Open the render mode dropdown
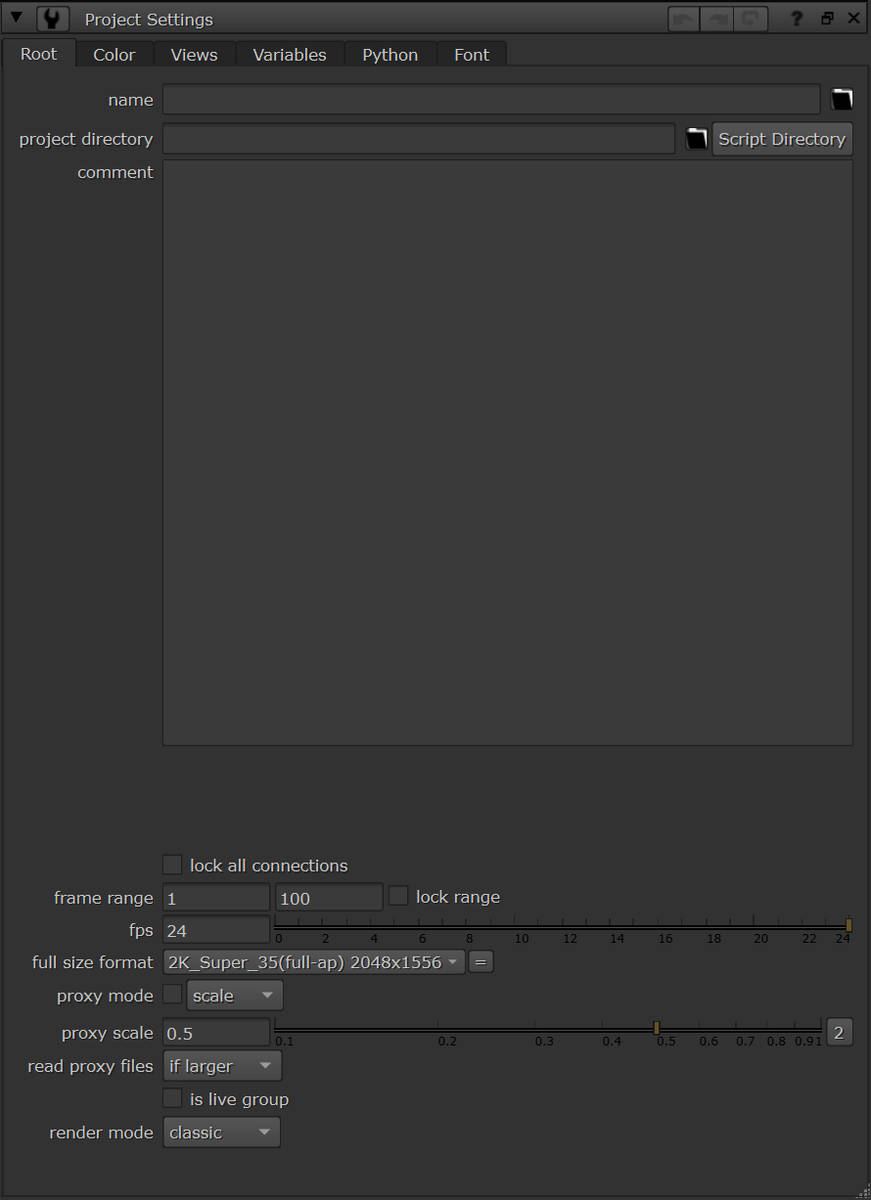Viewport: 871px width, 1200px height. (220, 1132)
